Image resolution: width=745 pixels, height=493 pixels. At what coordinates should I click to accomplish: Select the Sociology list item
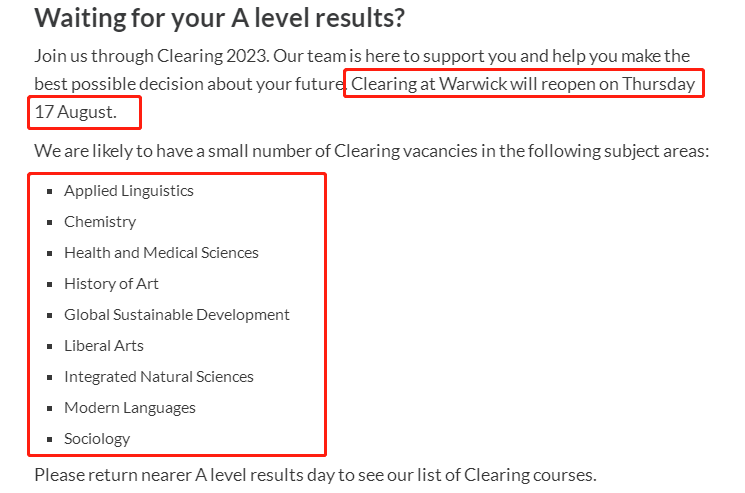coord(97,439)
